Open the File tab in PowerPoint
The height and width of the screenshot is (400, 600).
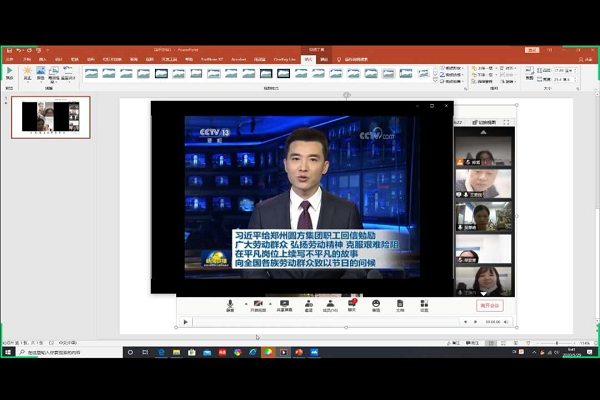coord(12,60)
